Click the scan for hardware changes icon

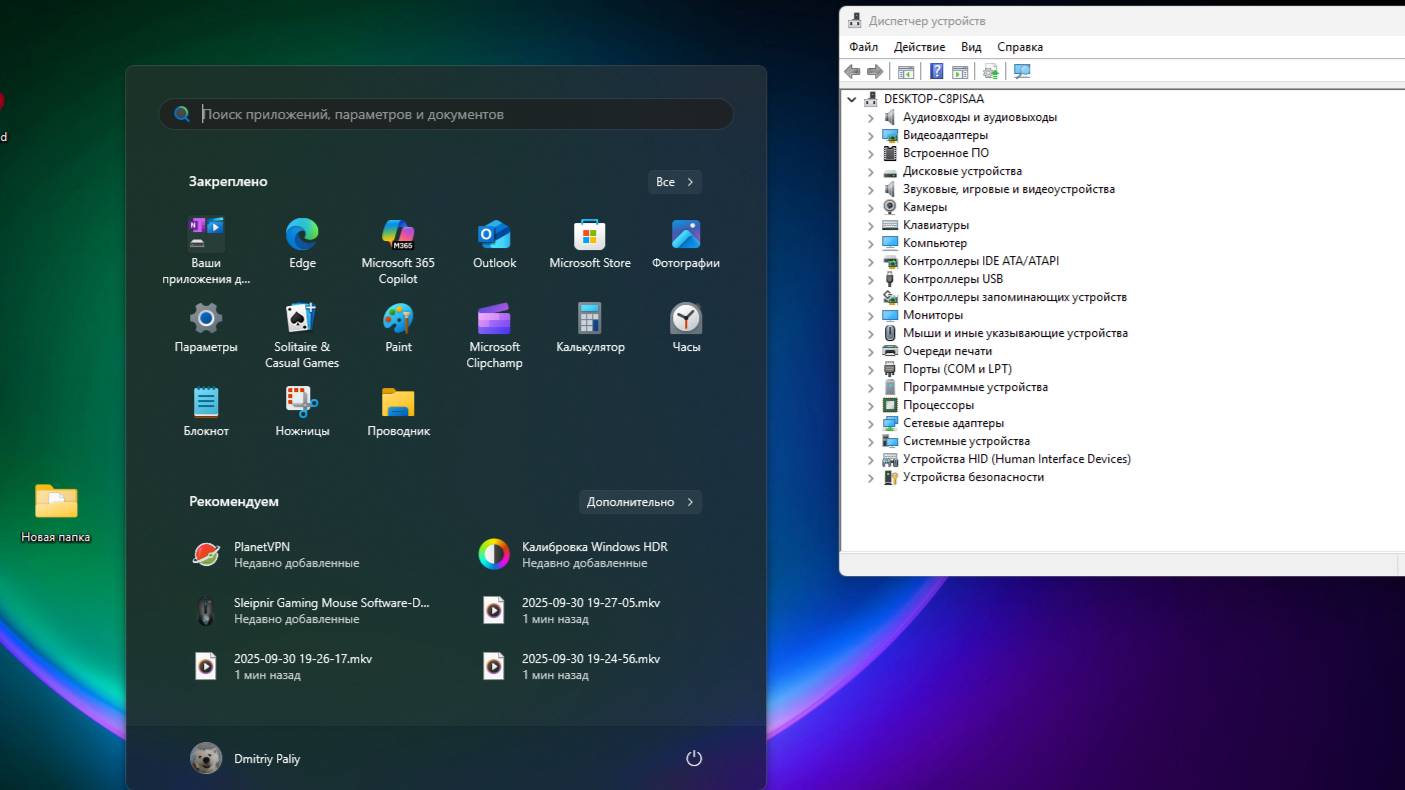point(1021,71)
